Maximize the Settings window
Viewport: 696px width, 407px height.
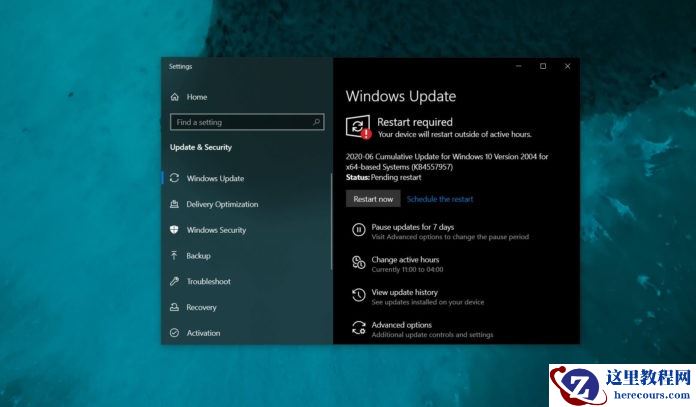[543, 66]
